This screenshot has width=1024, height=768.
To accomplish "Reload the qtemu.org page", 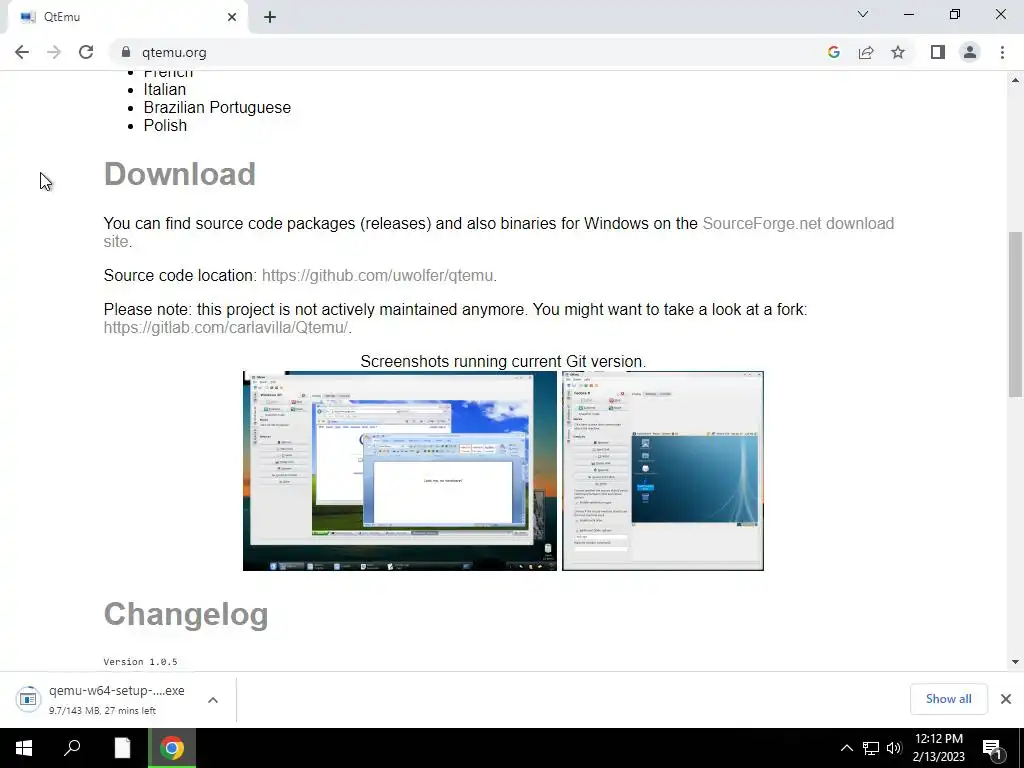I will pos(86,52).
